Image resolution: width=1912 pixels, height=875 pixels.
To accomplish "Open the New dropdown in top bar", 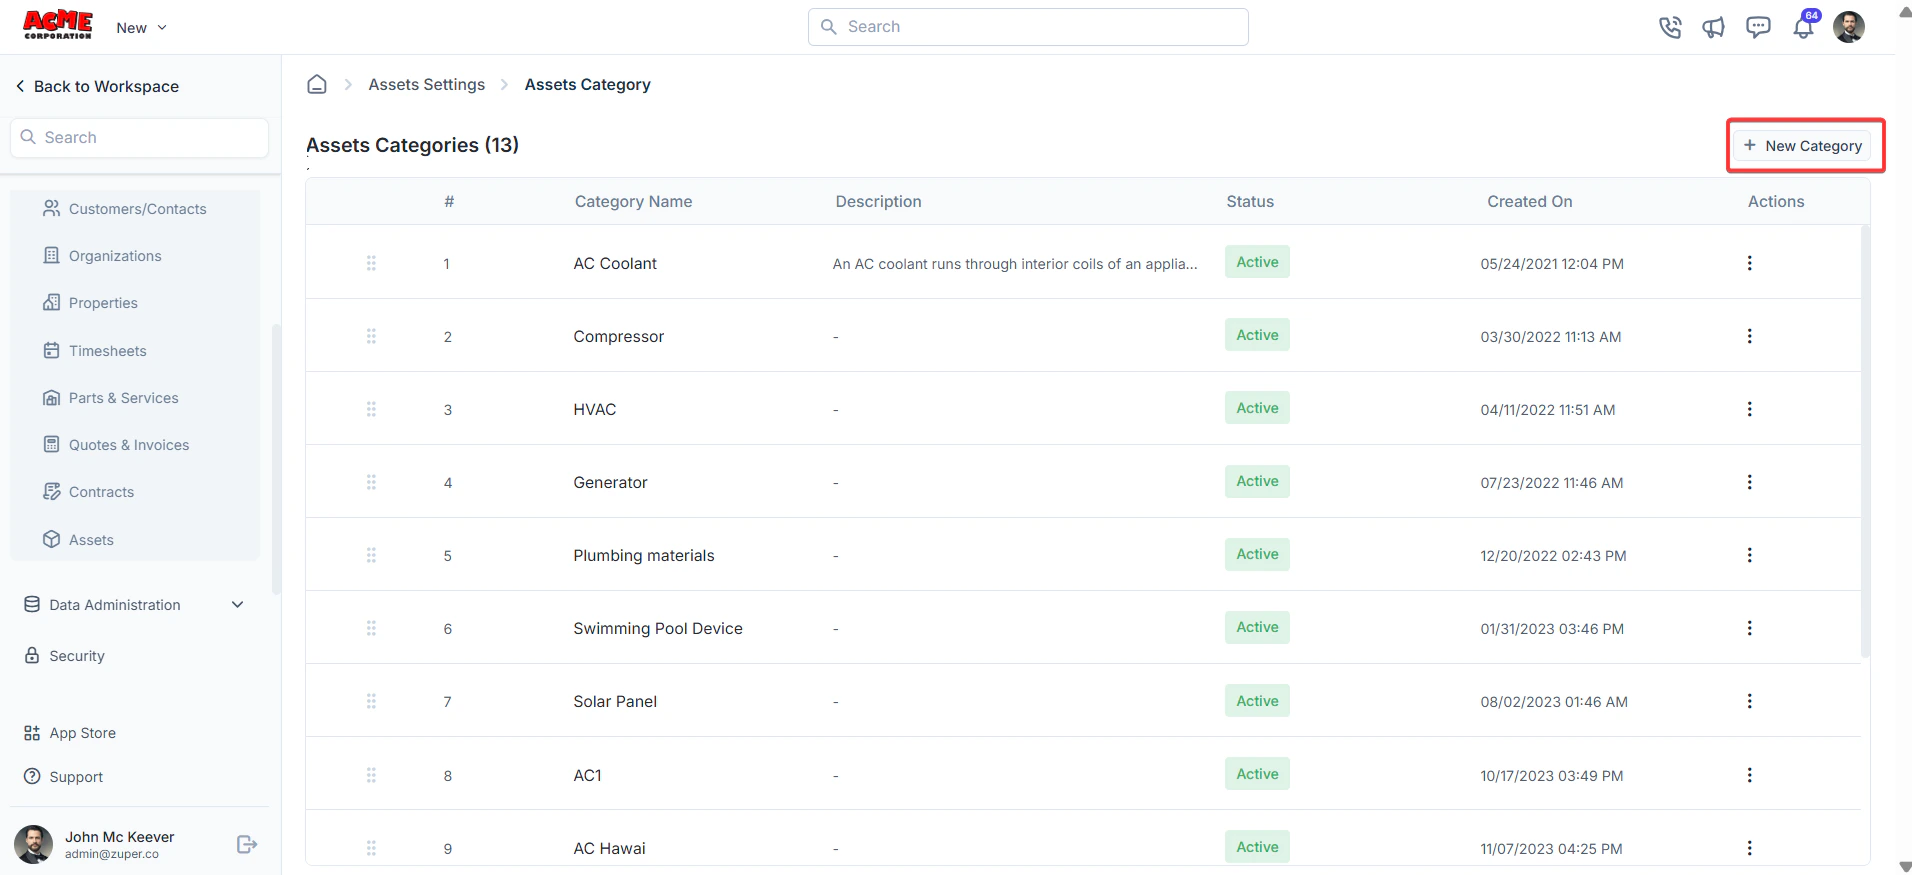I will click(141, 28).
